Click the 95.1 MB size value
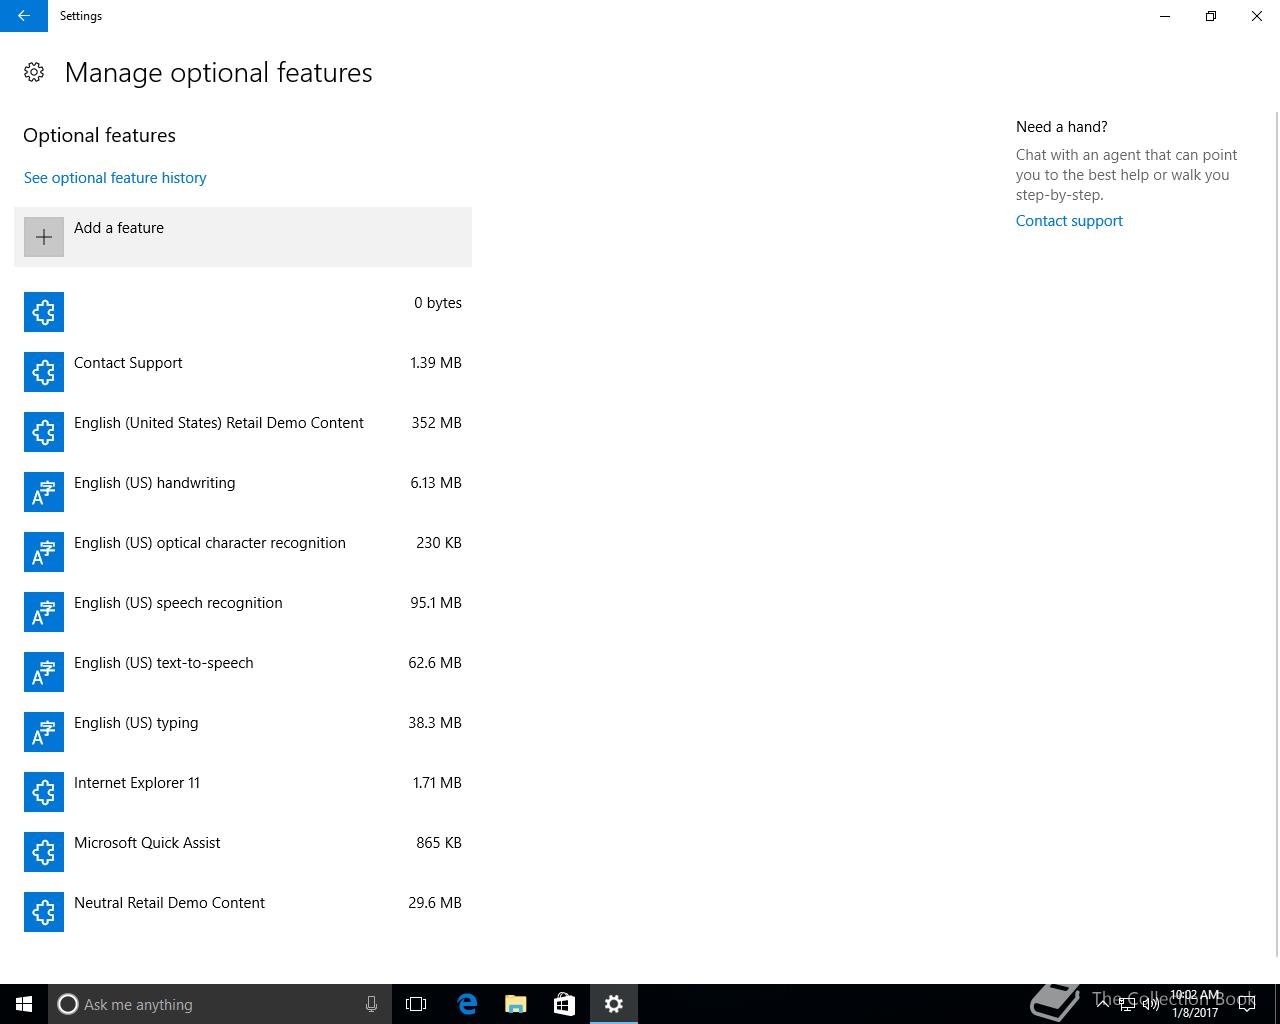Viewport: 1280px width, 1024px height. pyautogui.click(x=436, y=603)
